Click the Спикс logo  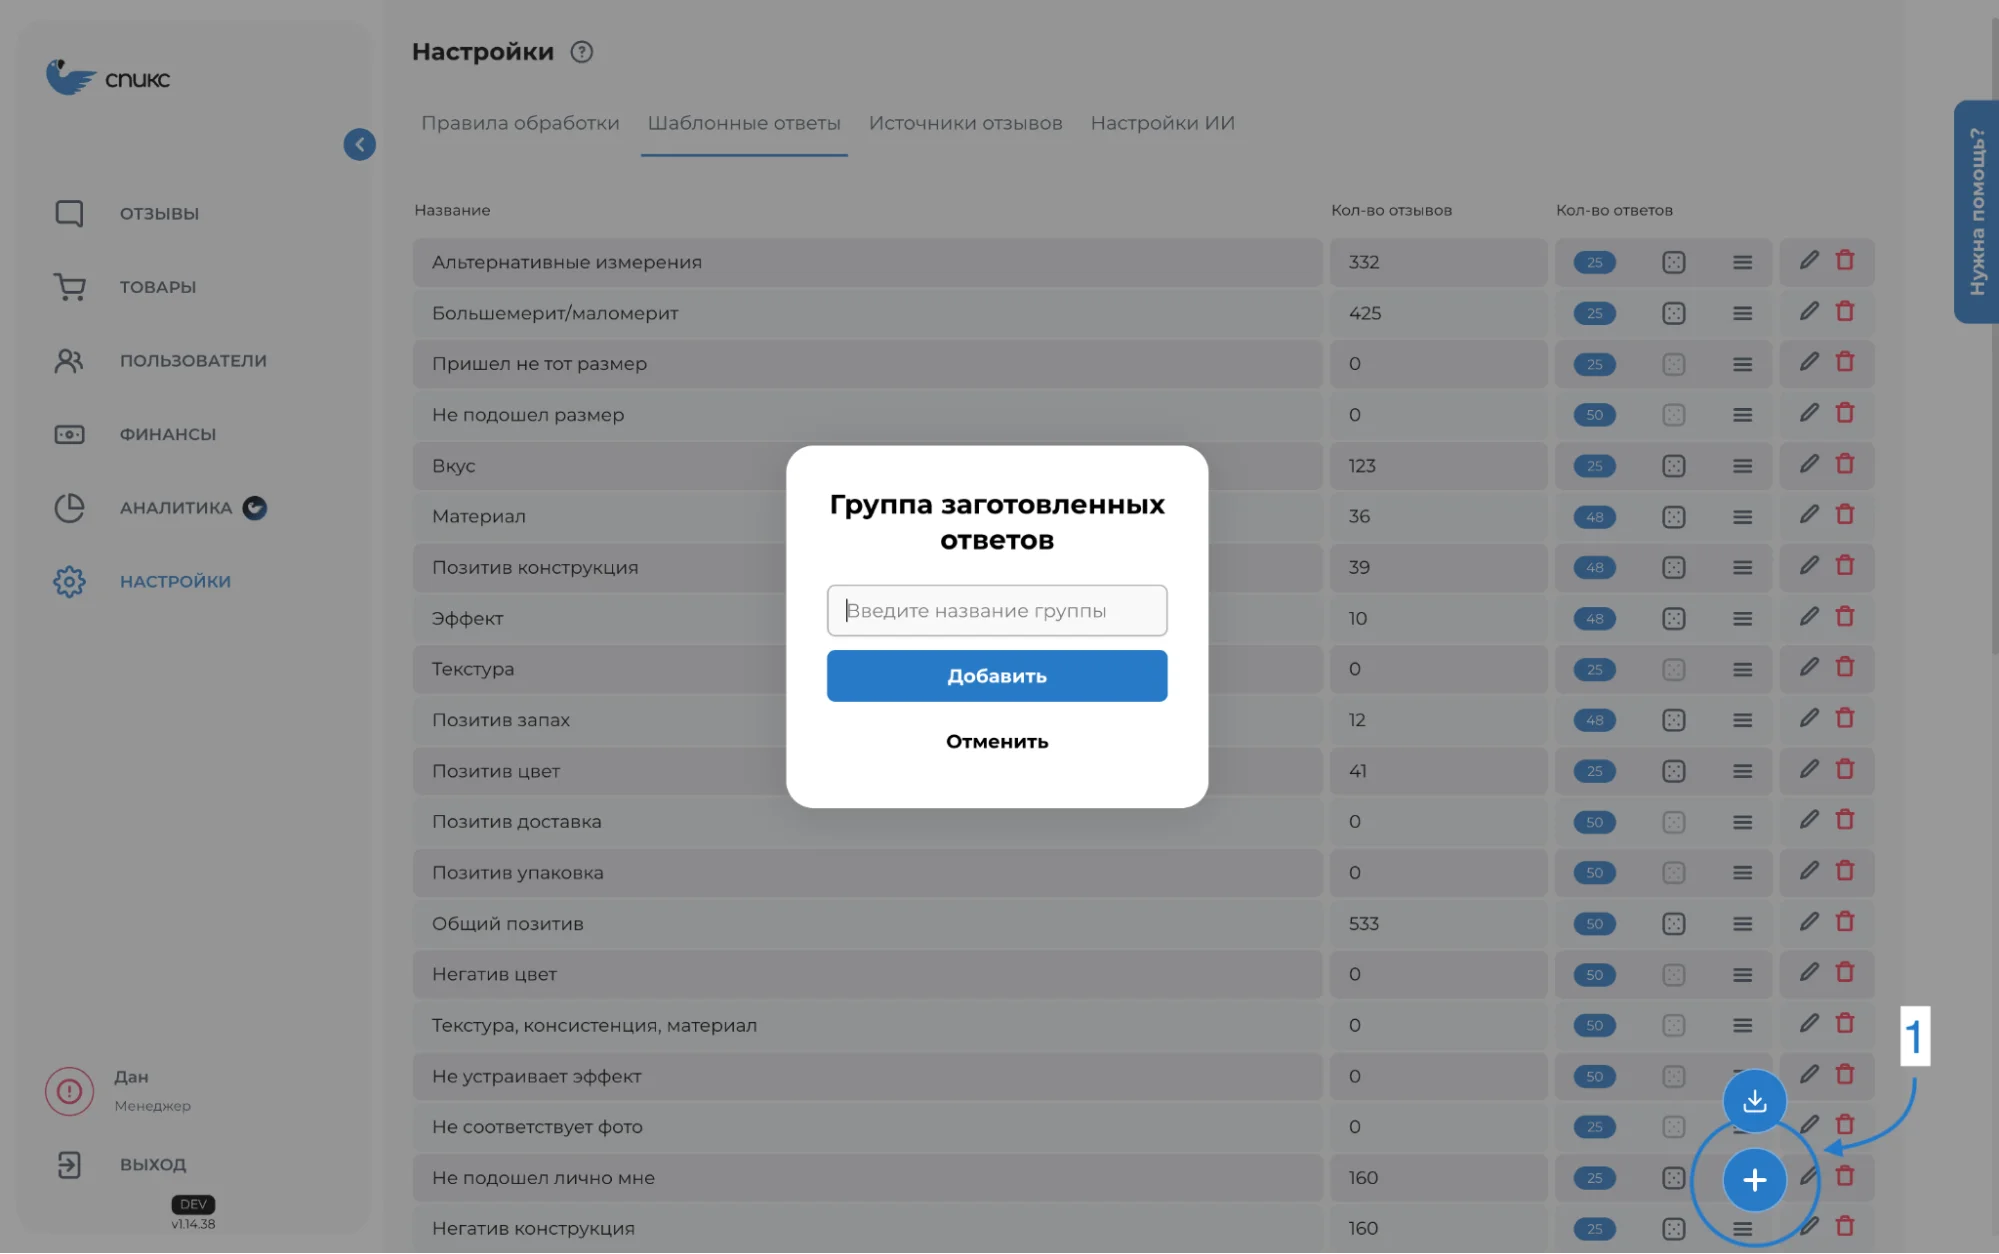tap(108, 78)
